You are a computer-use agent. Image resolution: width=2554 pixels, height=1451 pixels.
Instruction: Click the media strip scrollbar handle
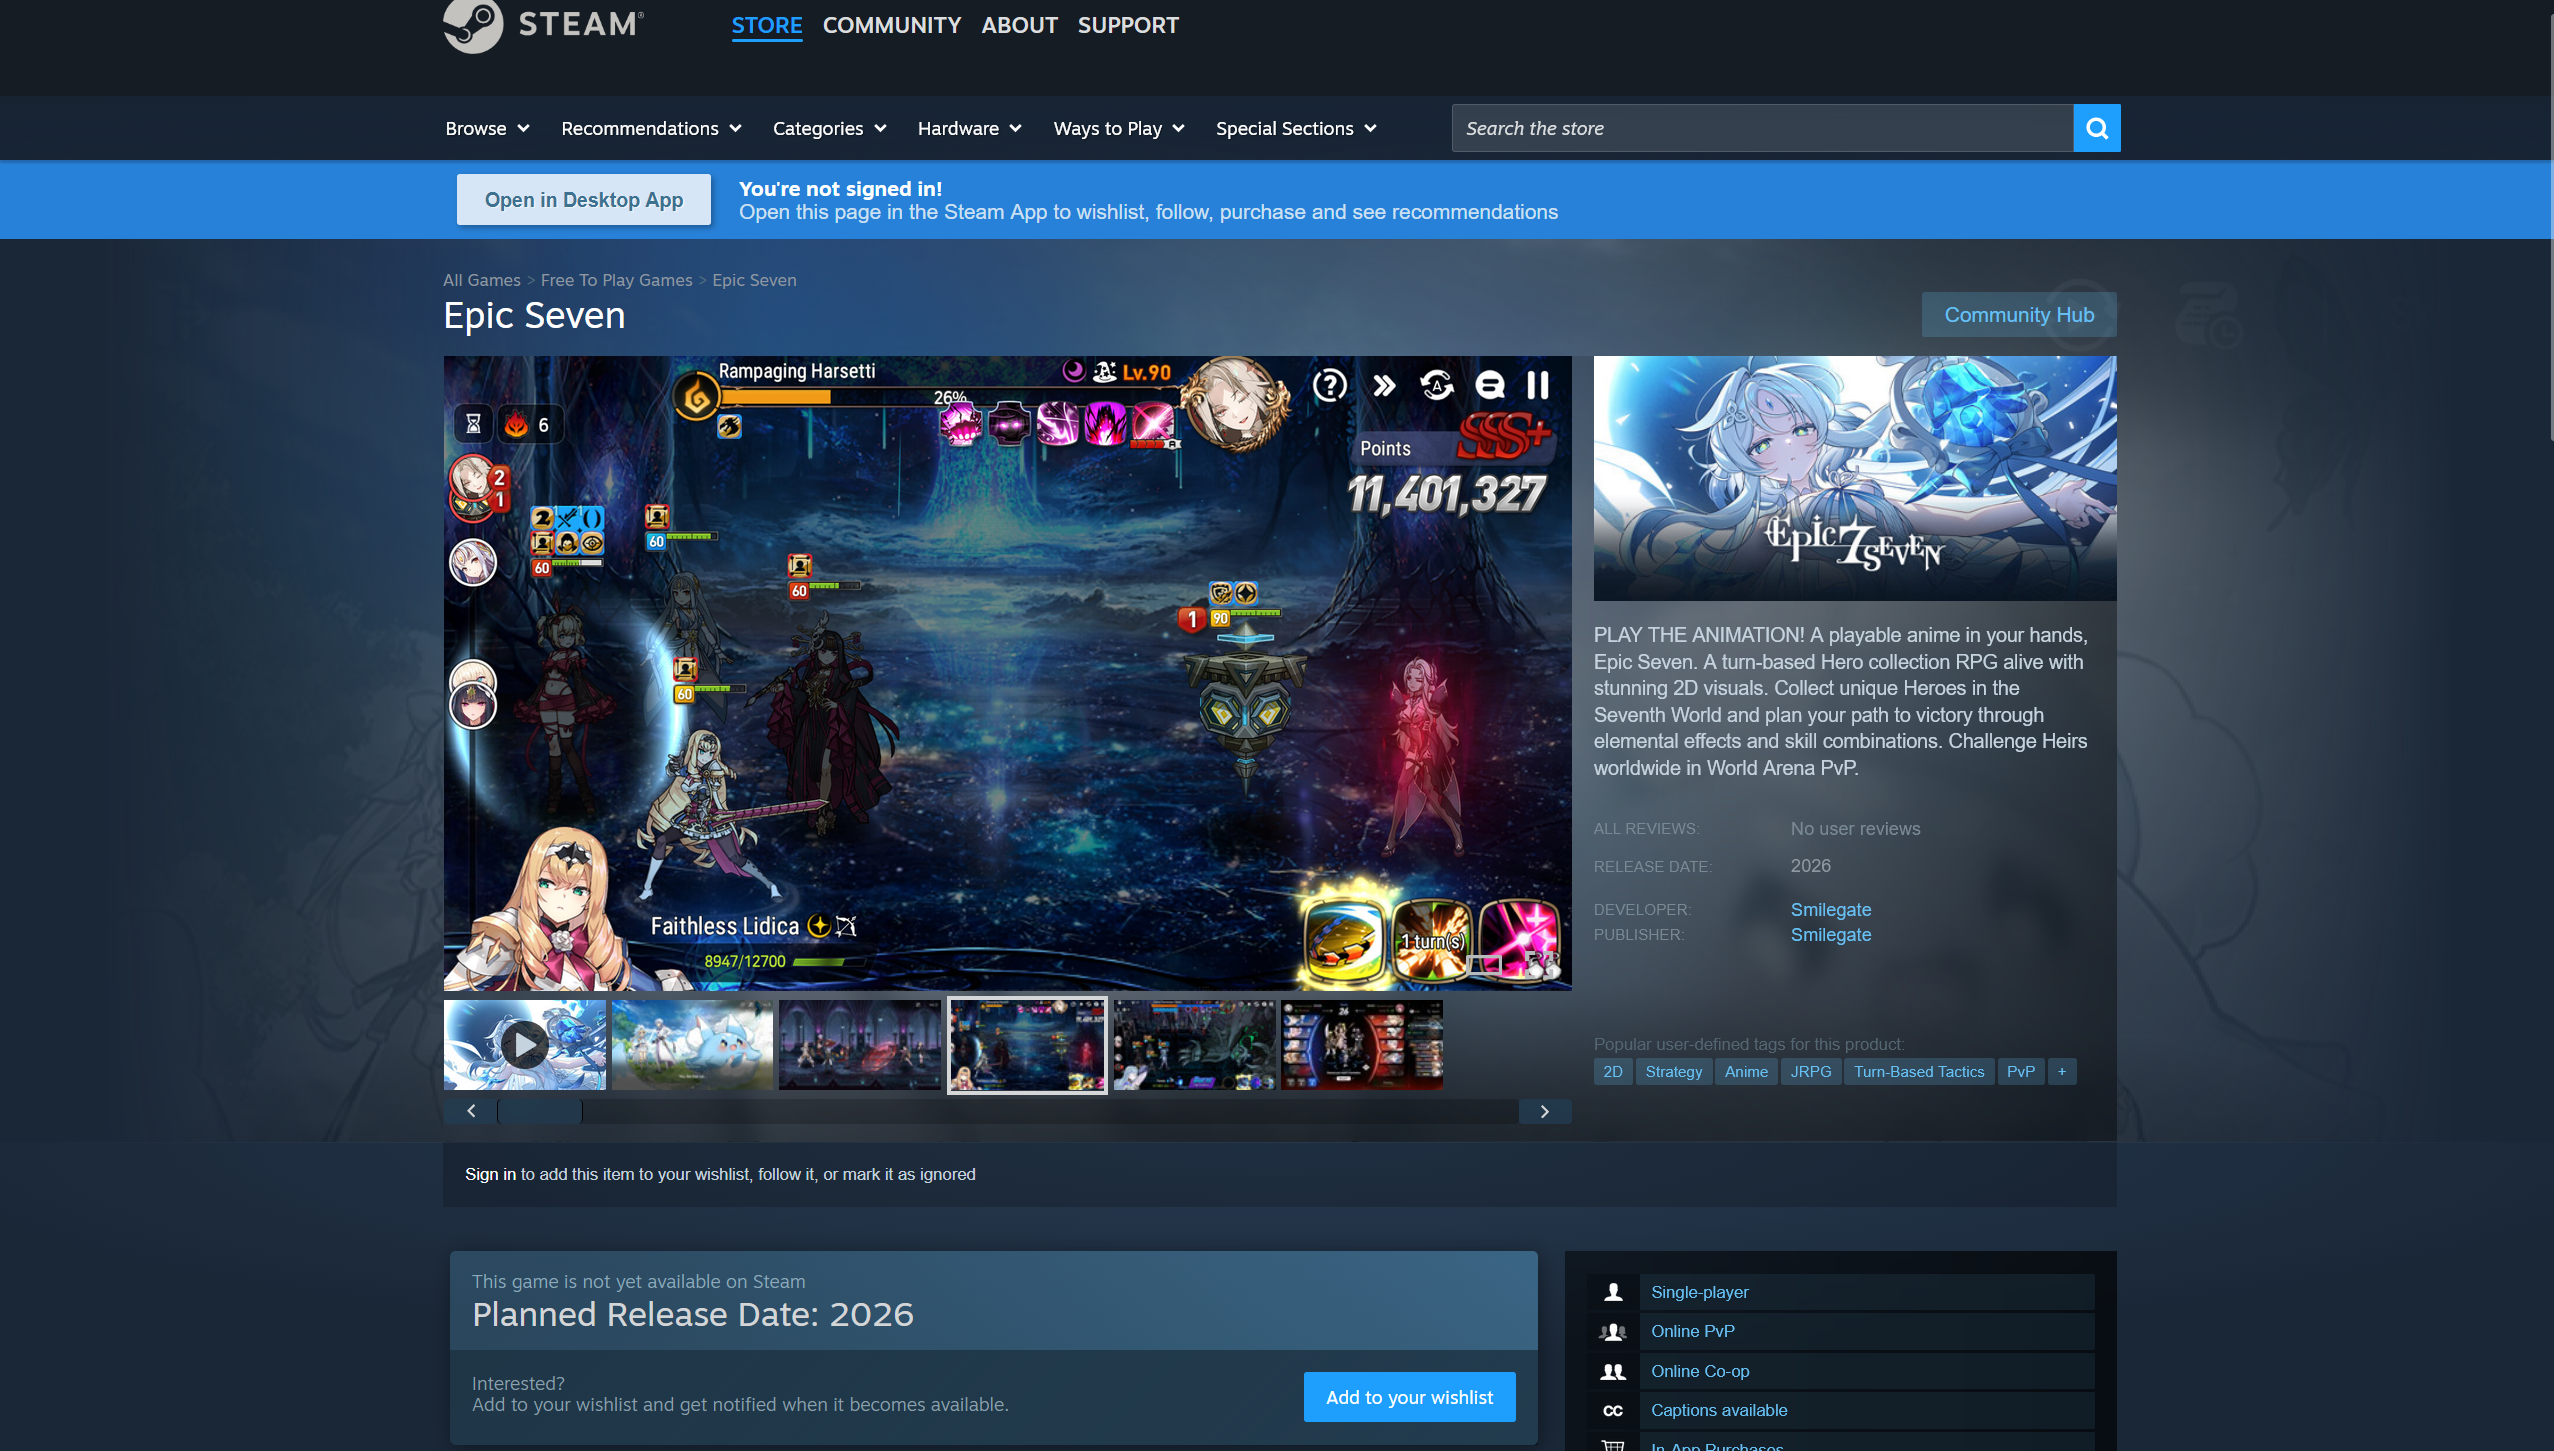pyautogui.click(x=540, y=1111)
